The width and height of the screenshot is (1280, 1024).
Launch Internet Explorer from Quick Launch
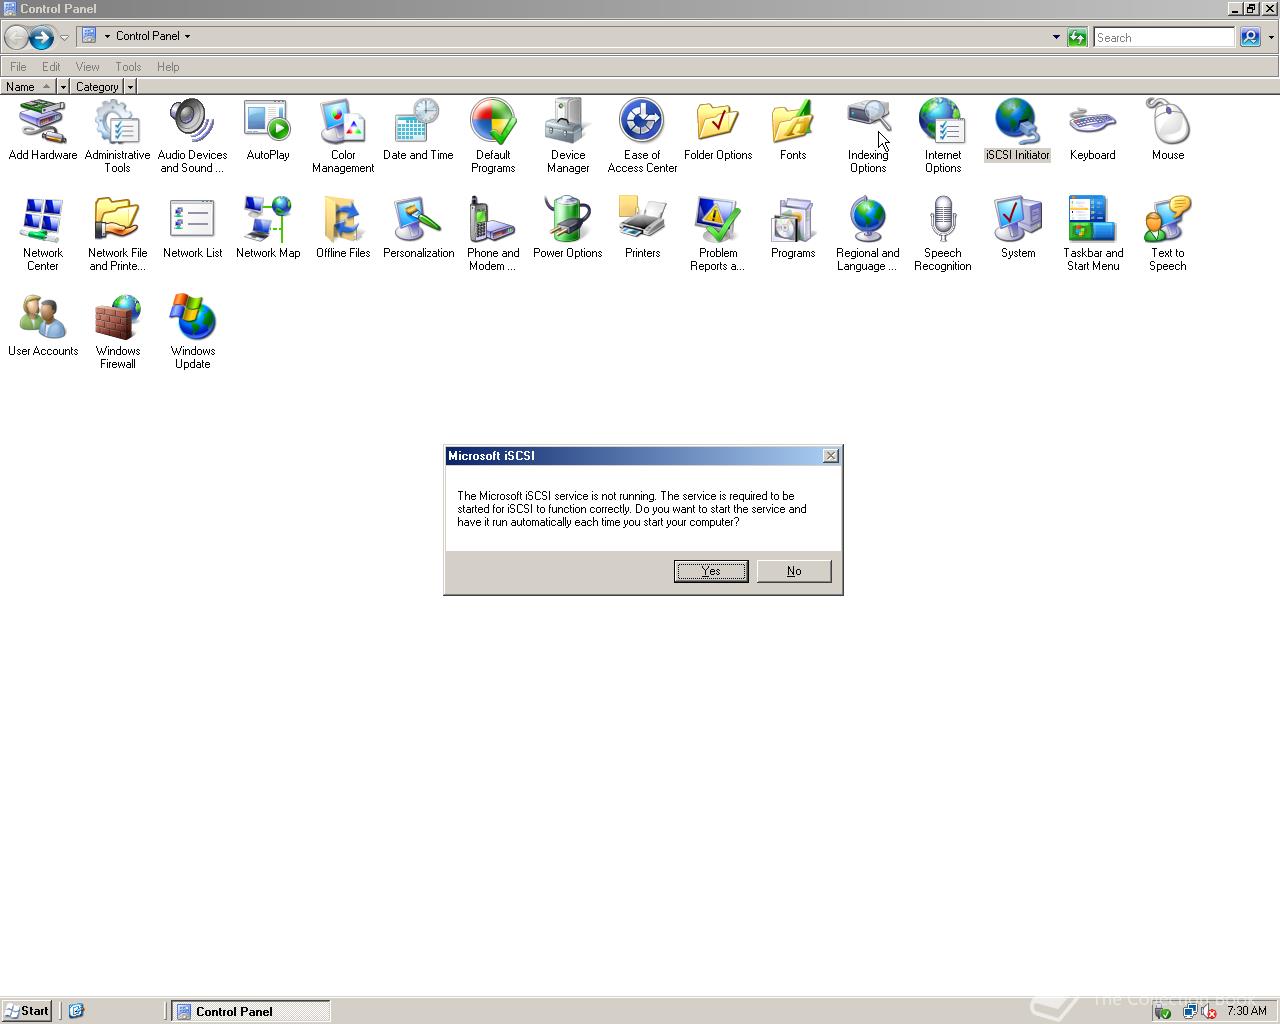(76, 1011)
